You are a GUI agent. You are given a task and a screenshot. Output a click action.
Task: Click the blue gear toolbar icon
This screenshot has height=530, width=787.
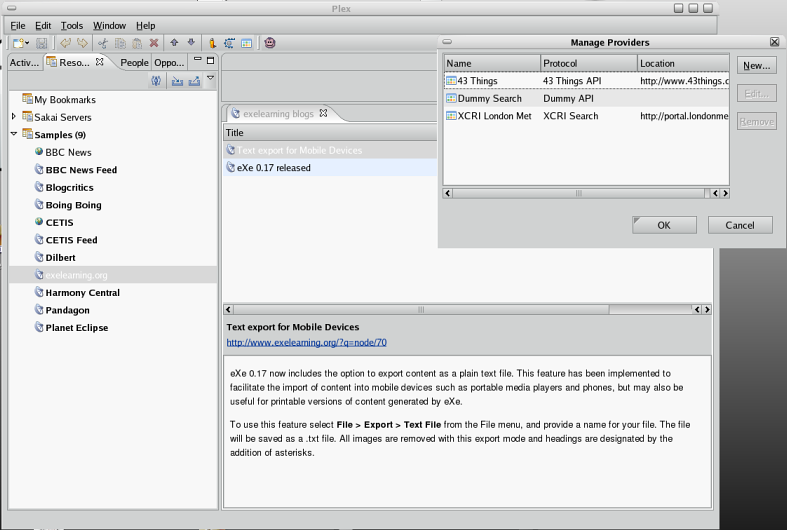click(229, 43)
